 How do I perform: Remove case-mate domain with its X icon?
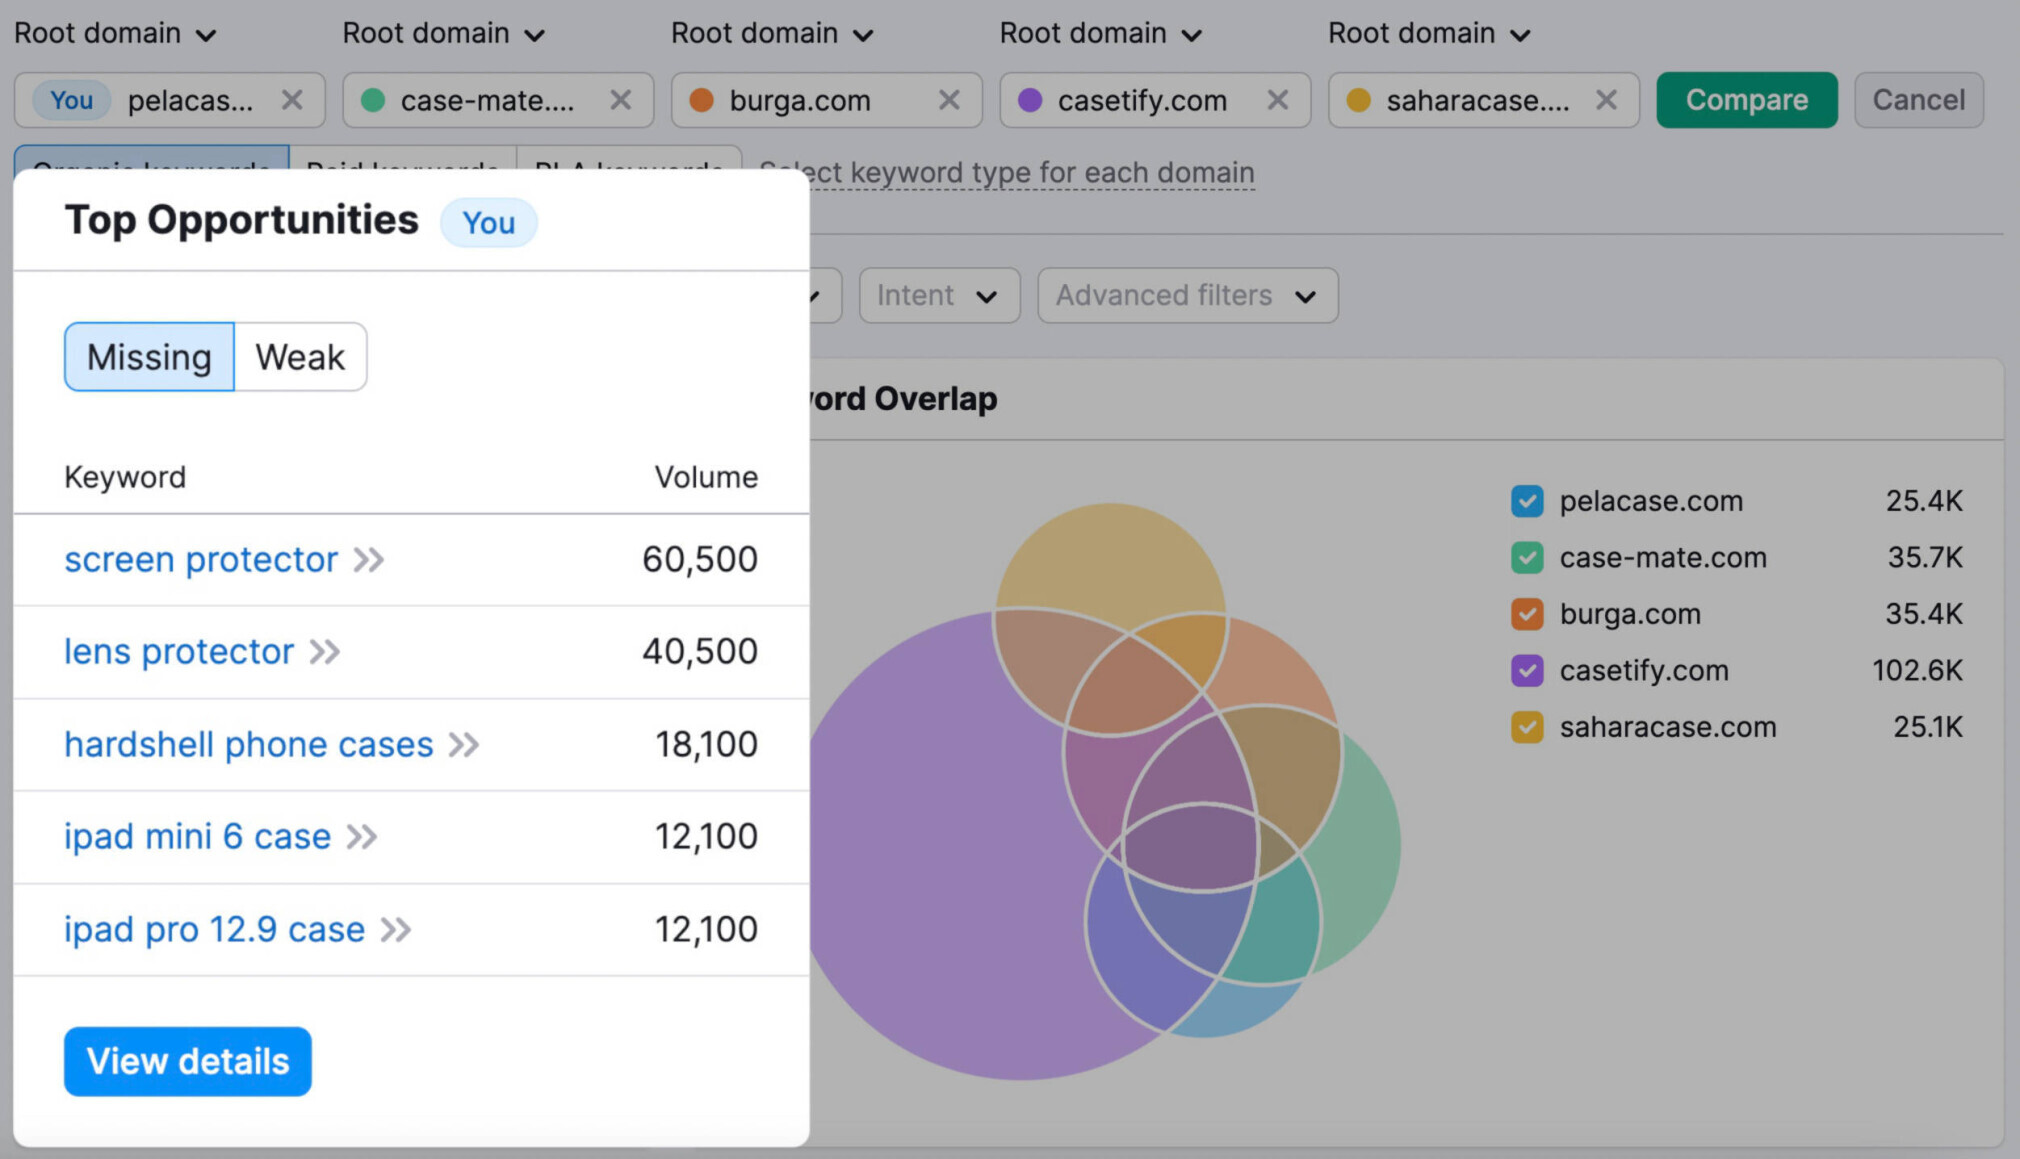620,100
